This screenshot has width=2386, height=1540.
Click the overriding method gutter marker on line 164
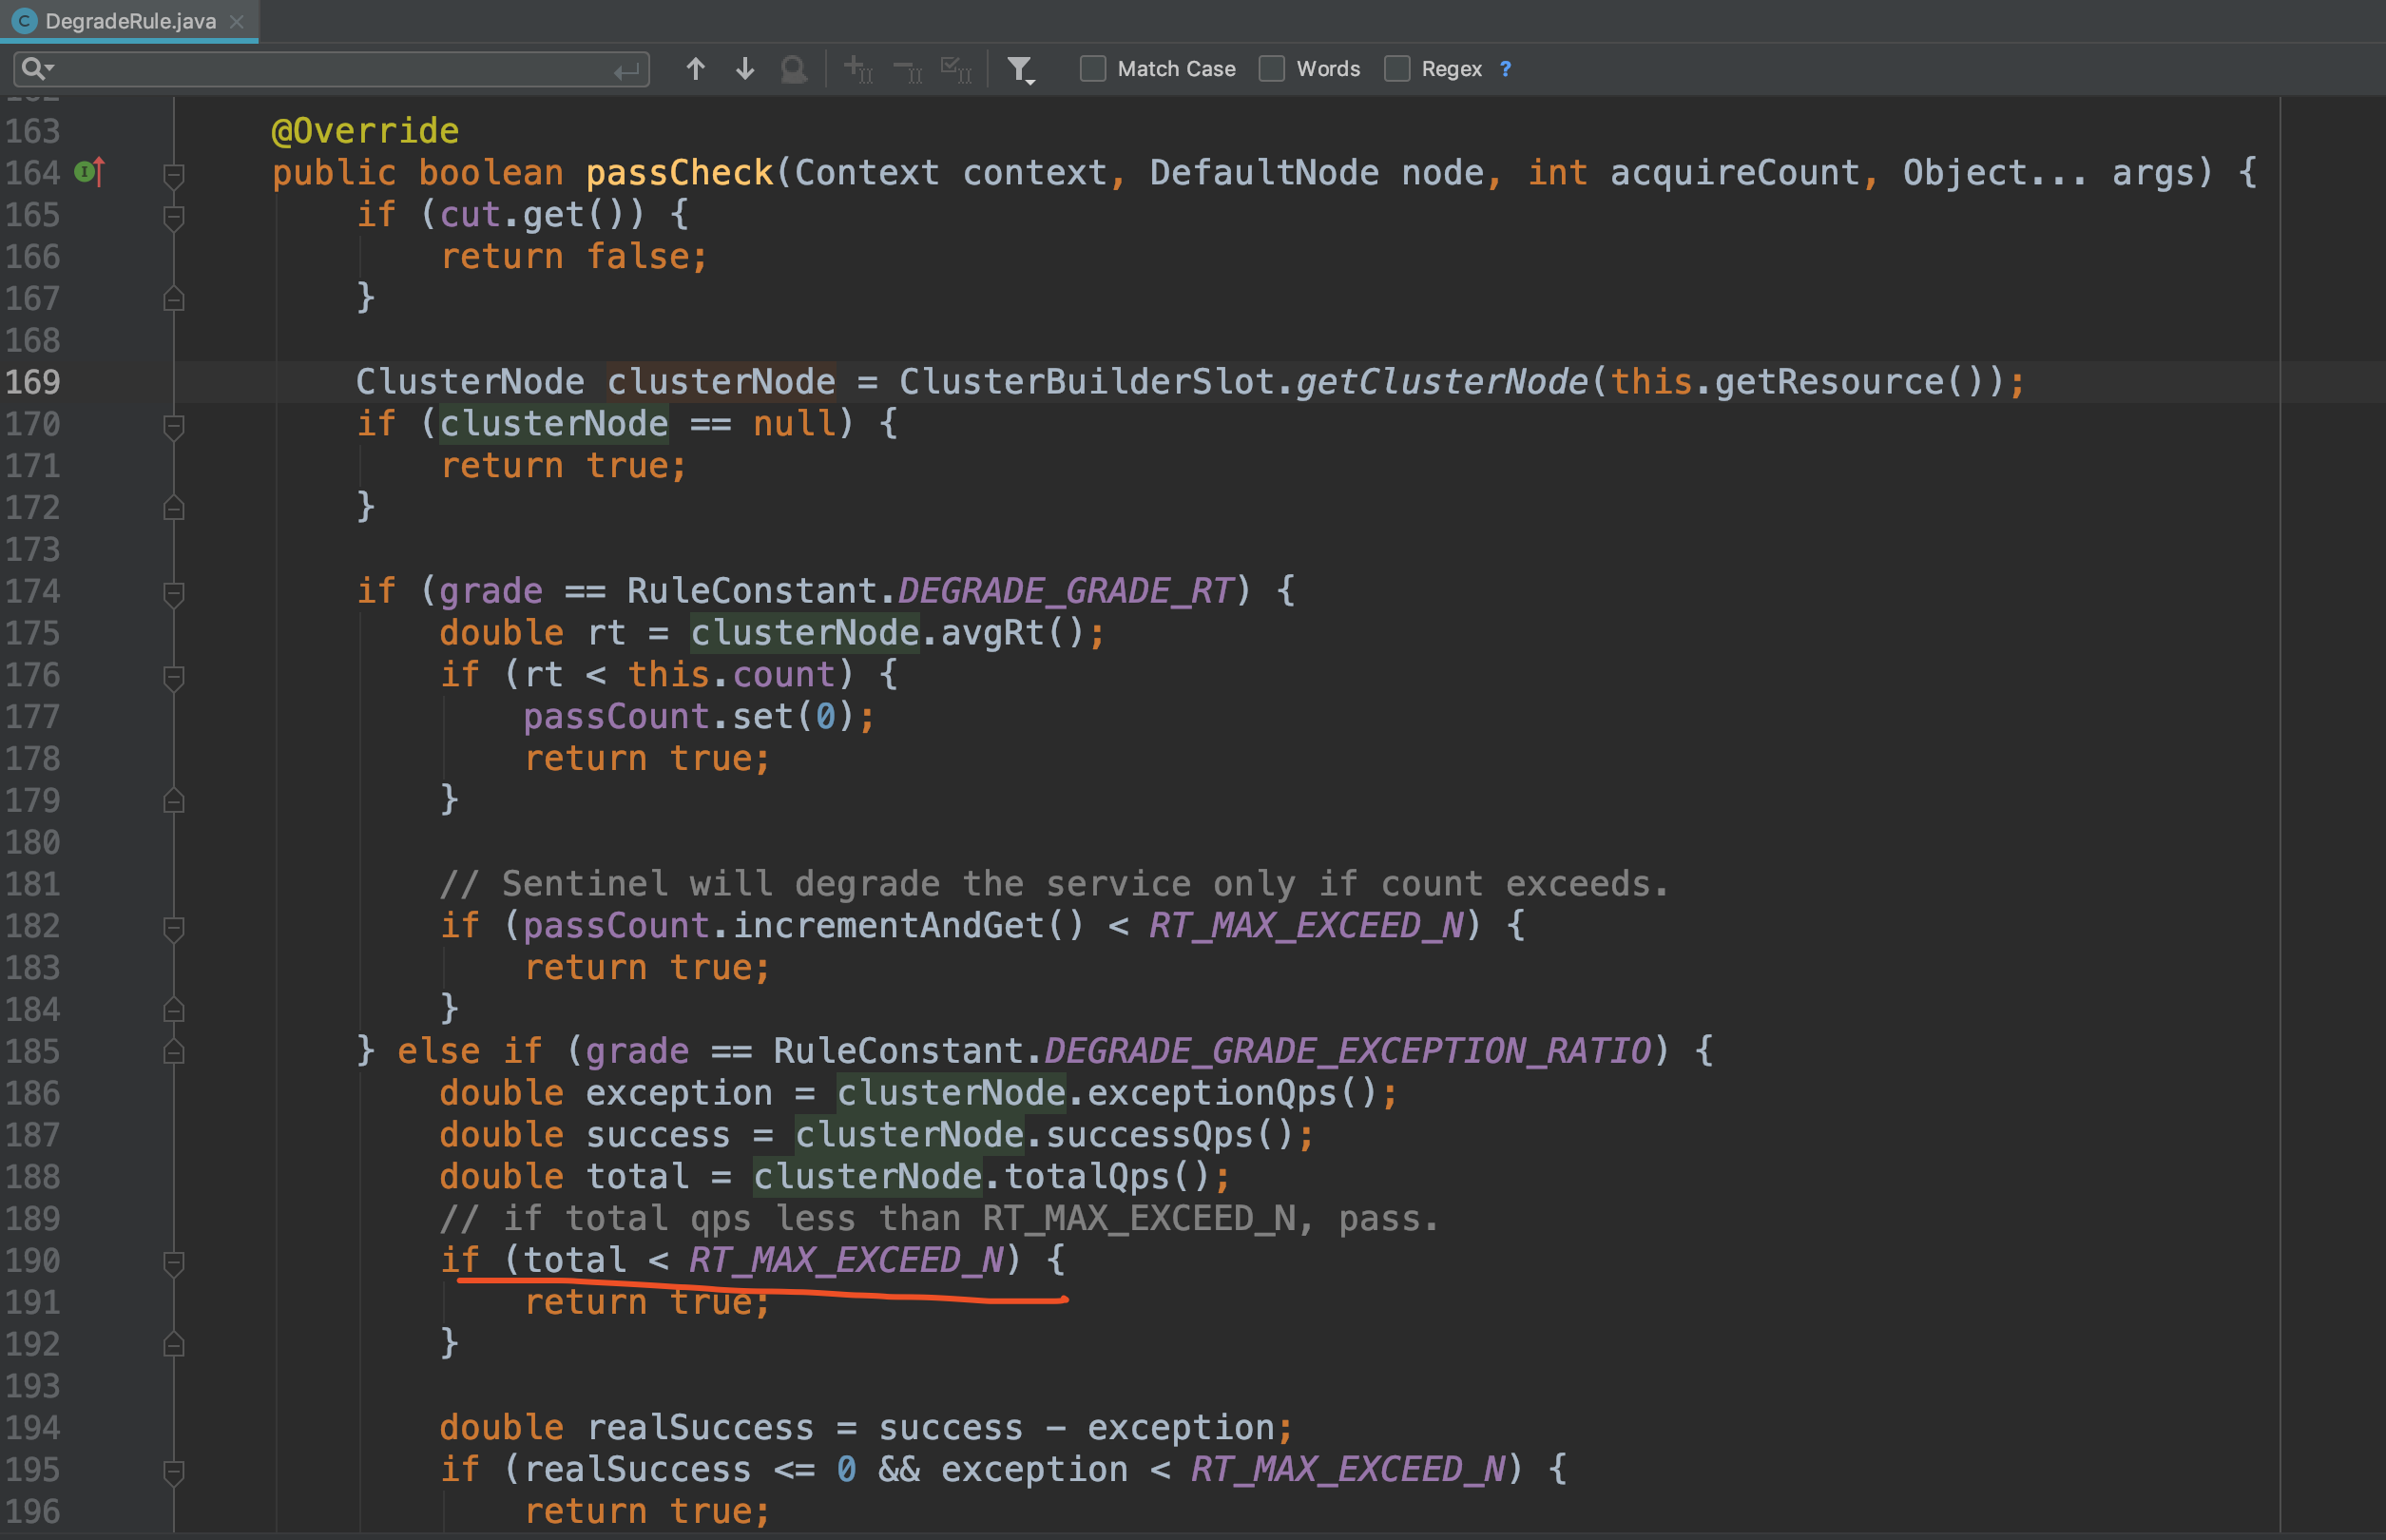click(90, 172)
